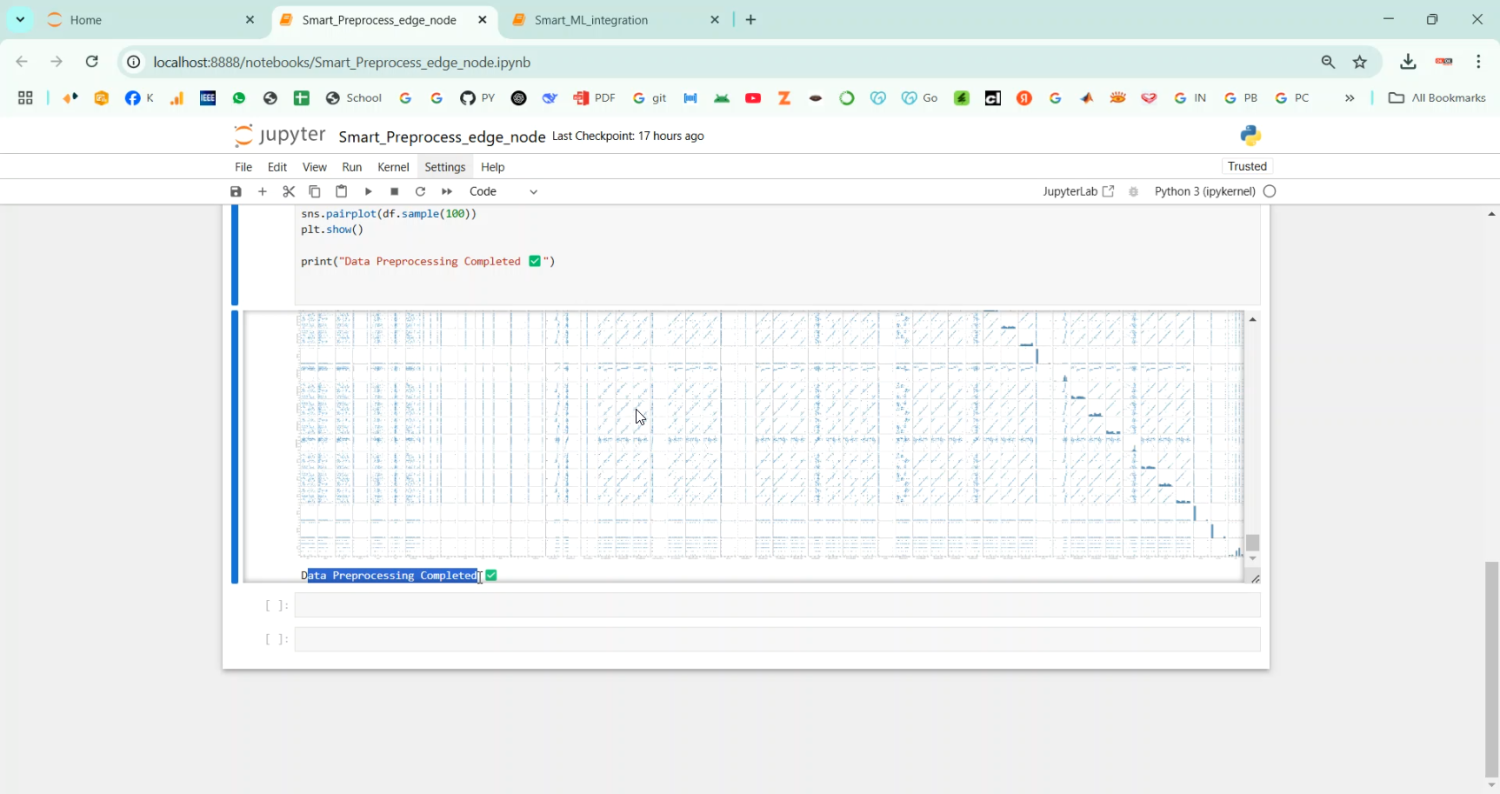1500x794 pixels.
Task: Open the Kernel menu
Action: point(393,167)
